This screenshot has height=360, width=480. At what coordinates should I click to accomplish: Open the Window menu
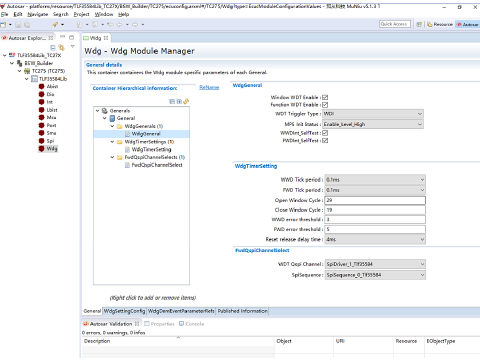(104, 14)
